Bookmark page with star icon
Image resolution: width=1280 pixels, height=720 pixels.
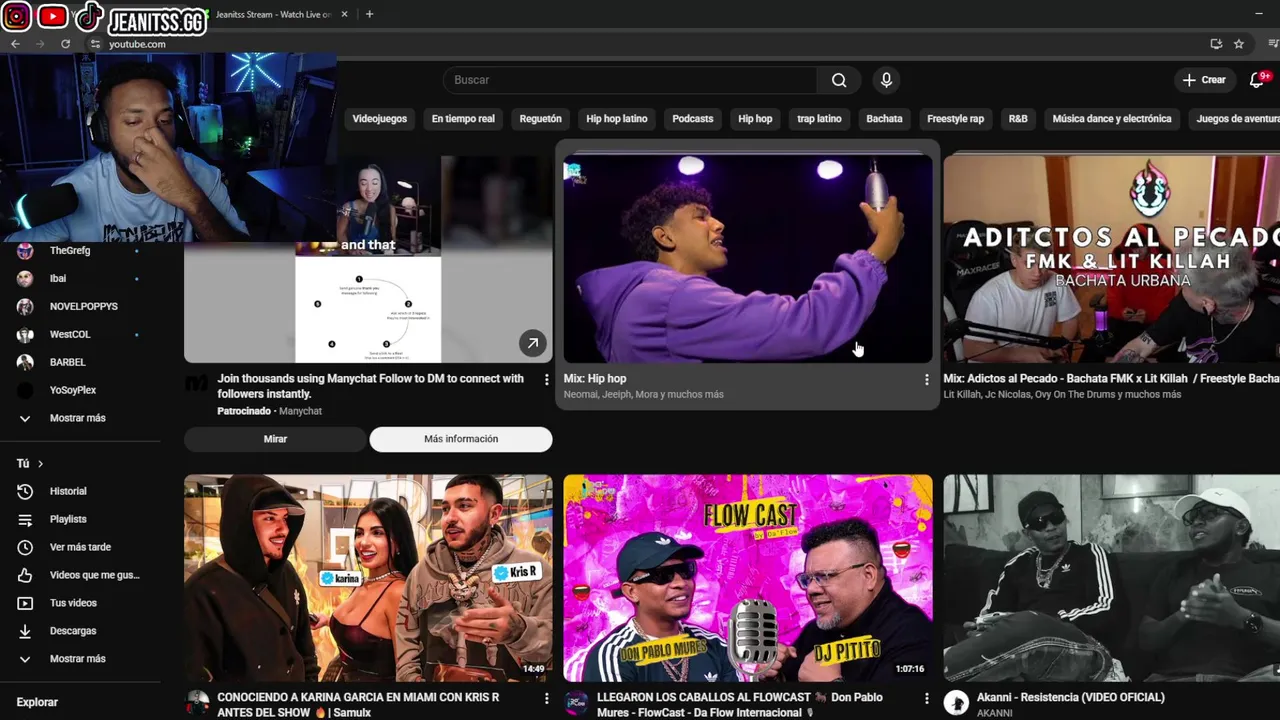(x=1239, y=44)
